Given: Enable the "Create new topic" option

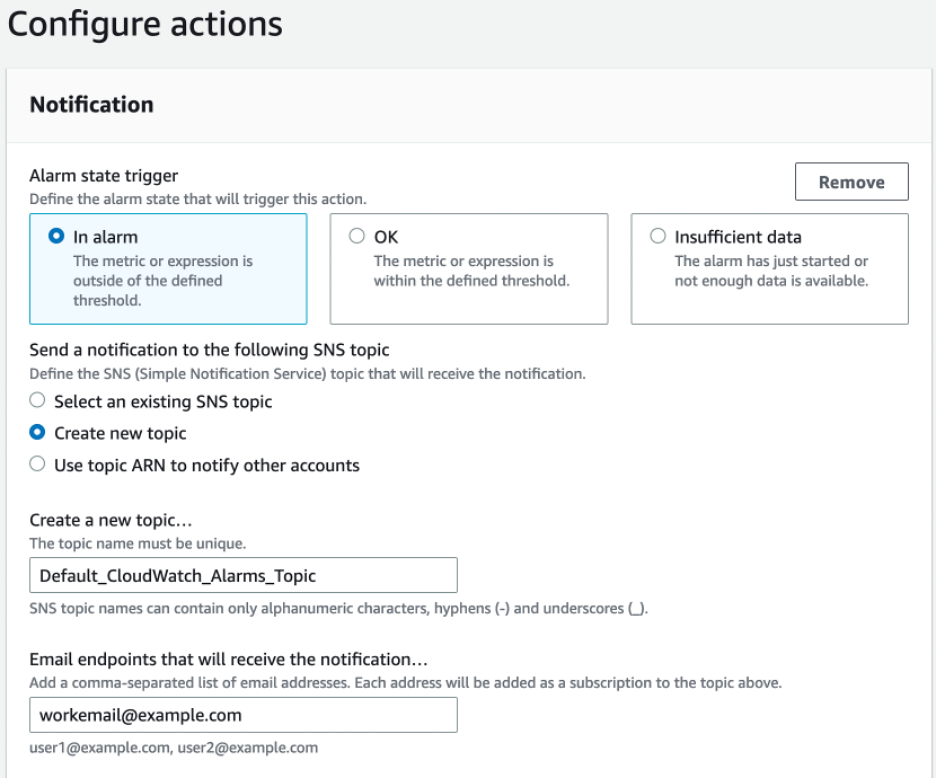Looking at the screenshot, I should [x=37, y=432].
